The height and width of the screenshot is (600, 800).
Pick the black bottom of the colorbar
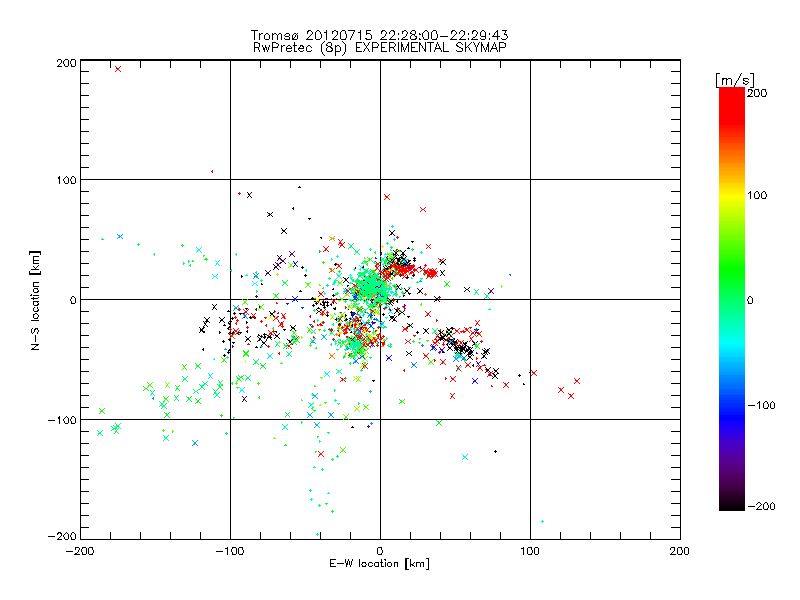click(732, 503)
